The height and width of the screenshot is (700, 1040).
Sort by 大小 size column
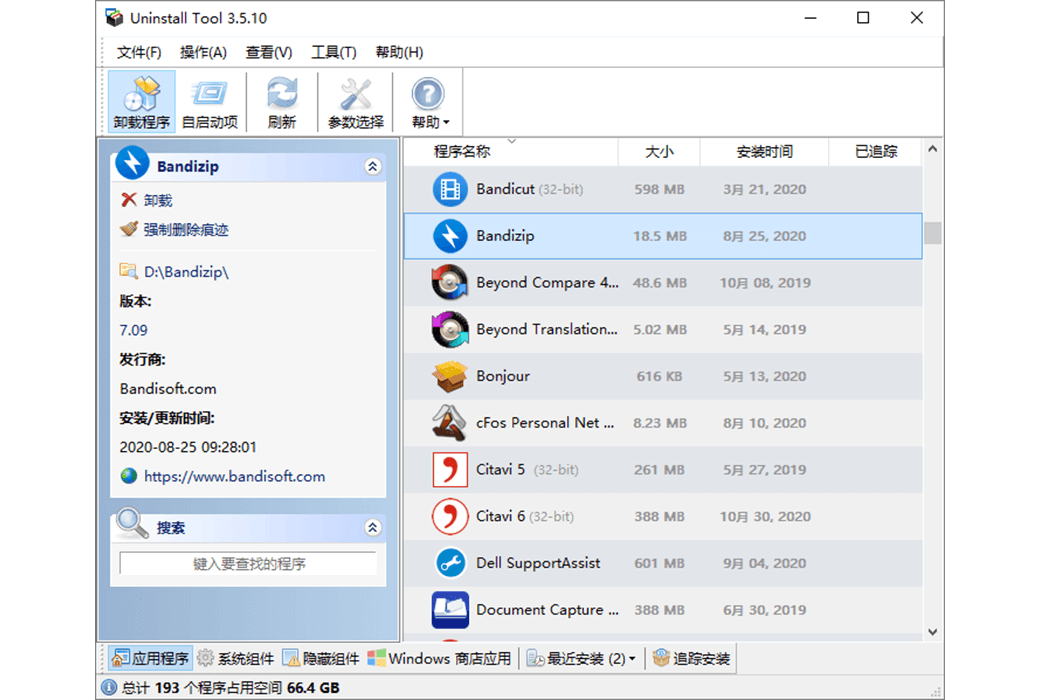659,152
